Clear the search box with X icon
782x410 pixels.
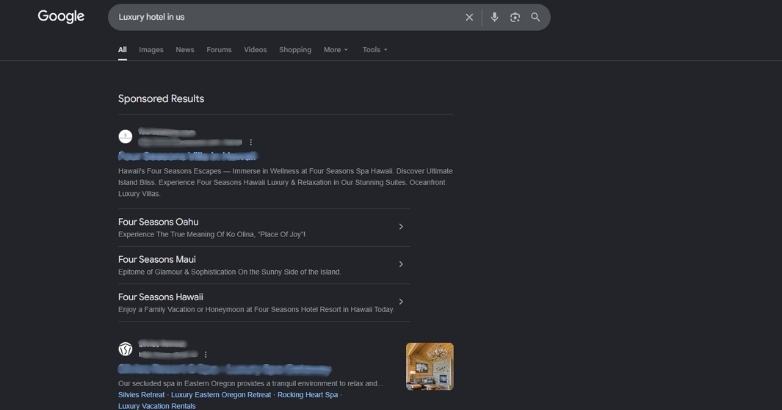coord(469,17)
